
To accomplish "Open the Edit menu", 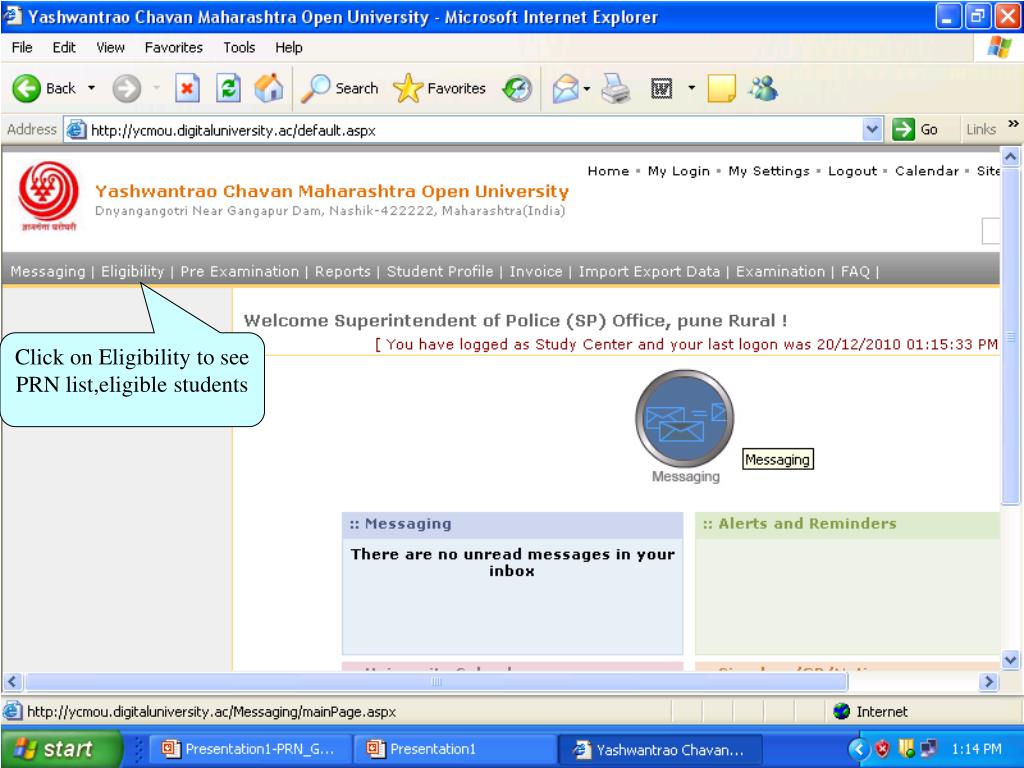I will (x=64, y=48).
